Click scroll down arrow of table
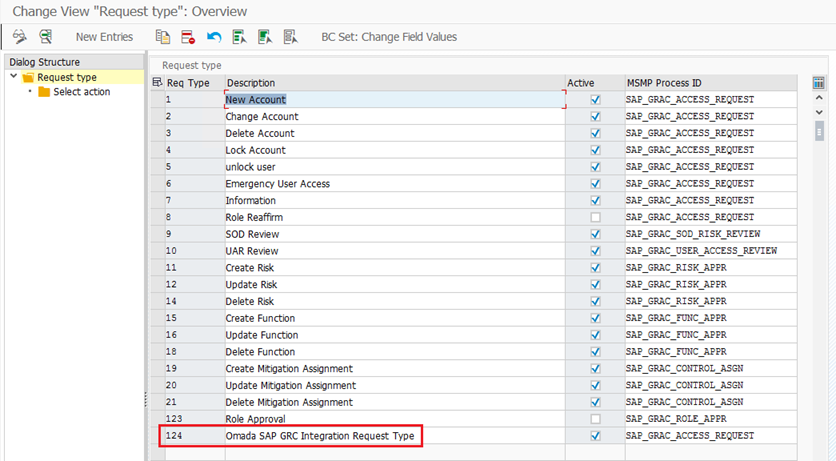 click(x=819, y=112)
